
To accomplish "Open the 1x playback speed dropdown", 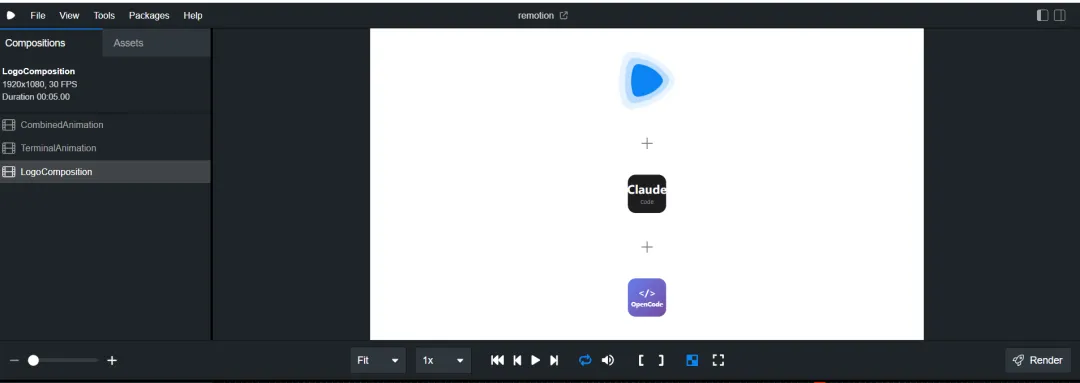I will pyautogui.click(x=443, y=360).
